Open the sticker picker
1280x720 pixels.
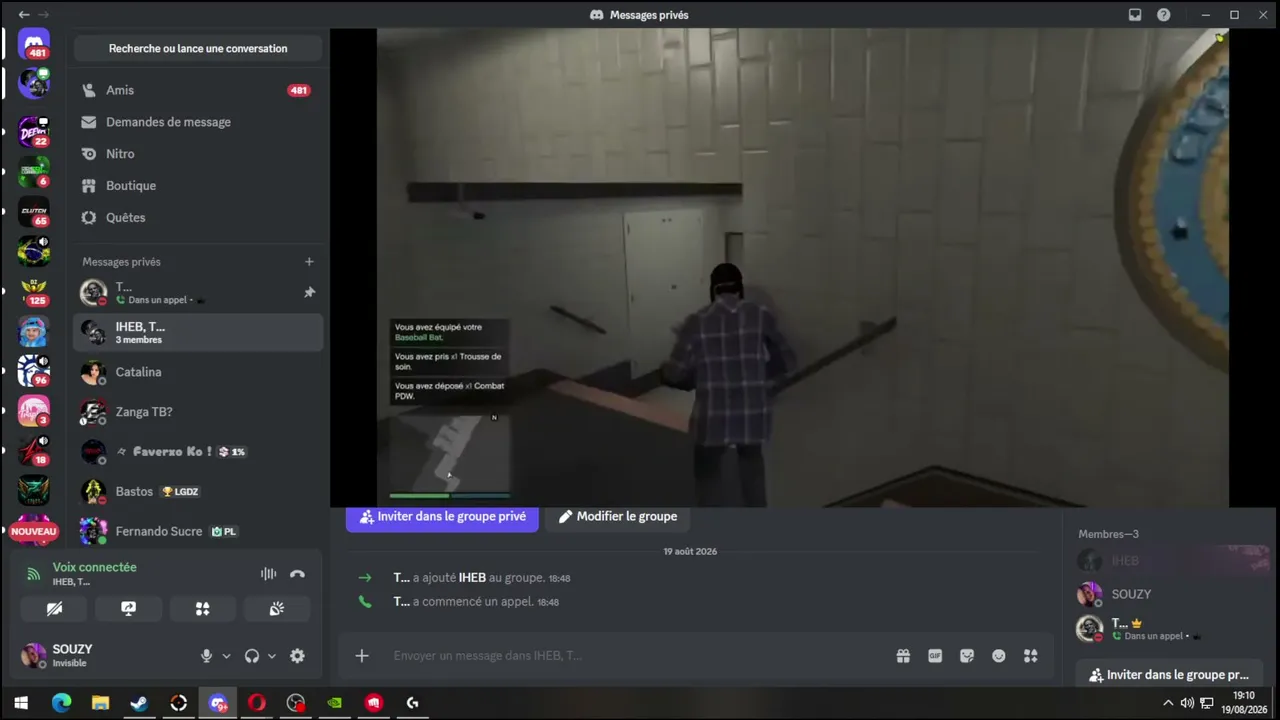pyautogui.click(x=967, y=656)
